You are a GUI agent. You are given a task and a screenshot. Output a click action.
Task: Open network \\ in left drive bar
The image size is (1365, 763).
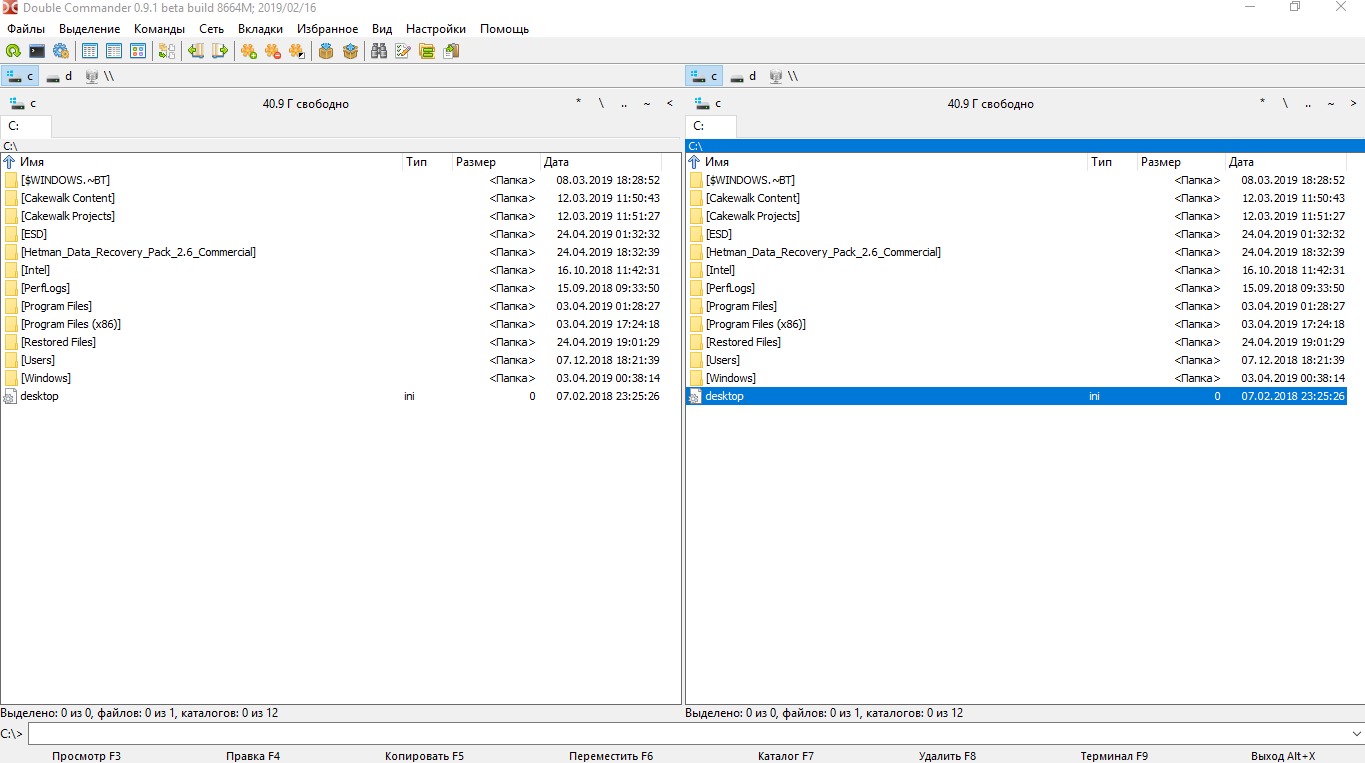99,76
